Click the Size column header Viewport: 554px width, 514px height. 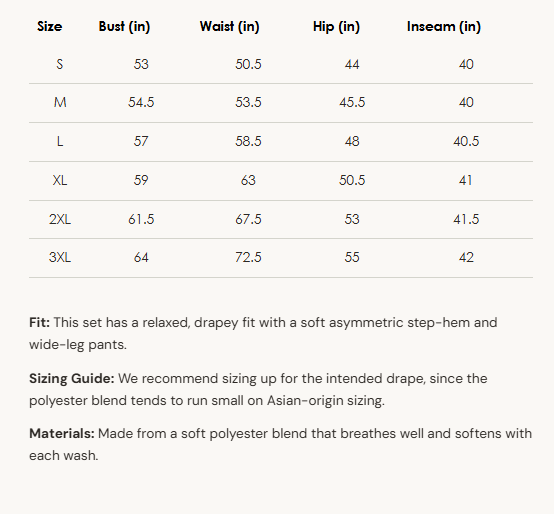49,26
